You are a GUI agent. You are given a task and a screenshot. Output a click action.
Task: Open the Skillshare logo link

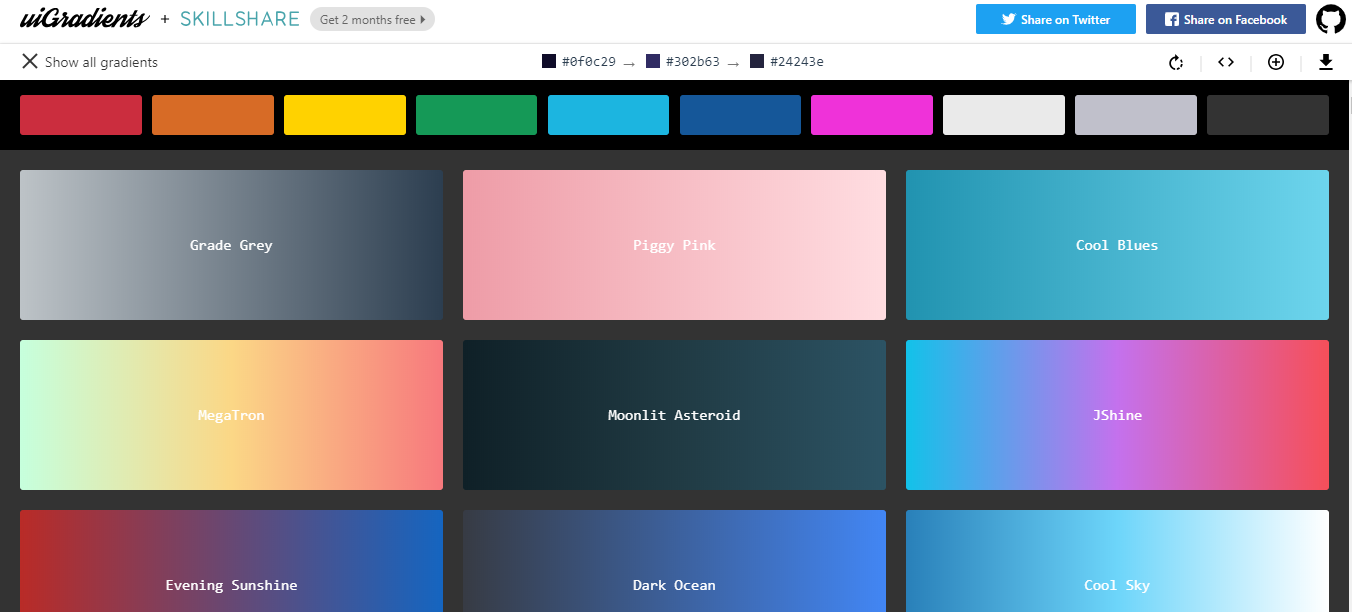240,19
